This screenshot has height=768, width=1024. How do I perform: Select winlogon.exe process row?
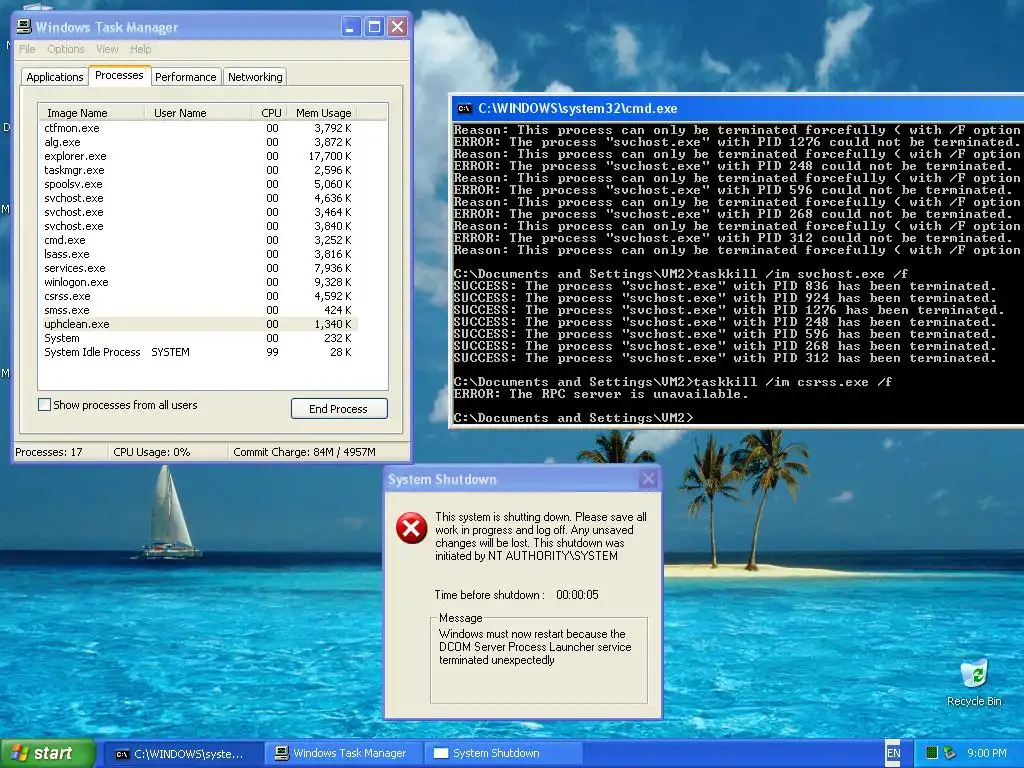point(198,282)
